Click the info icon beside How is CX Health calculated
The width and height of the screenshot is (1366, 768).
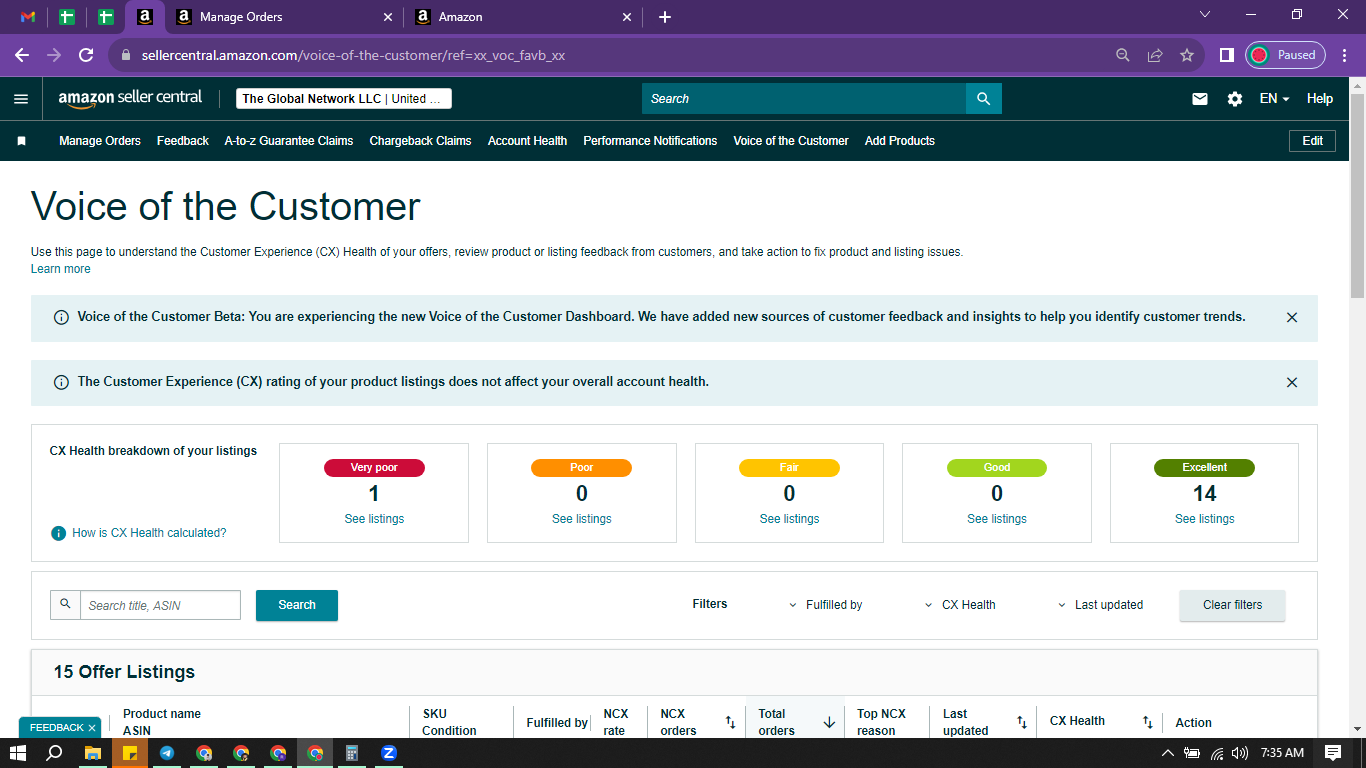point(59,533)
